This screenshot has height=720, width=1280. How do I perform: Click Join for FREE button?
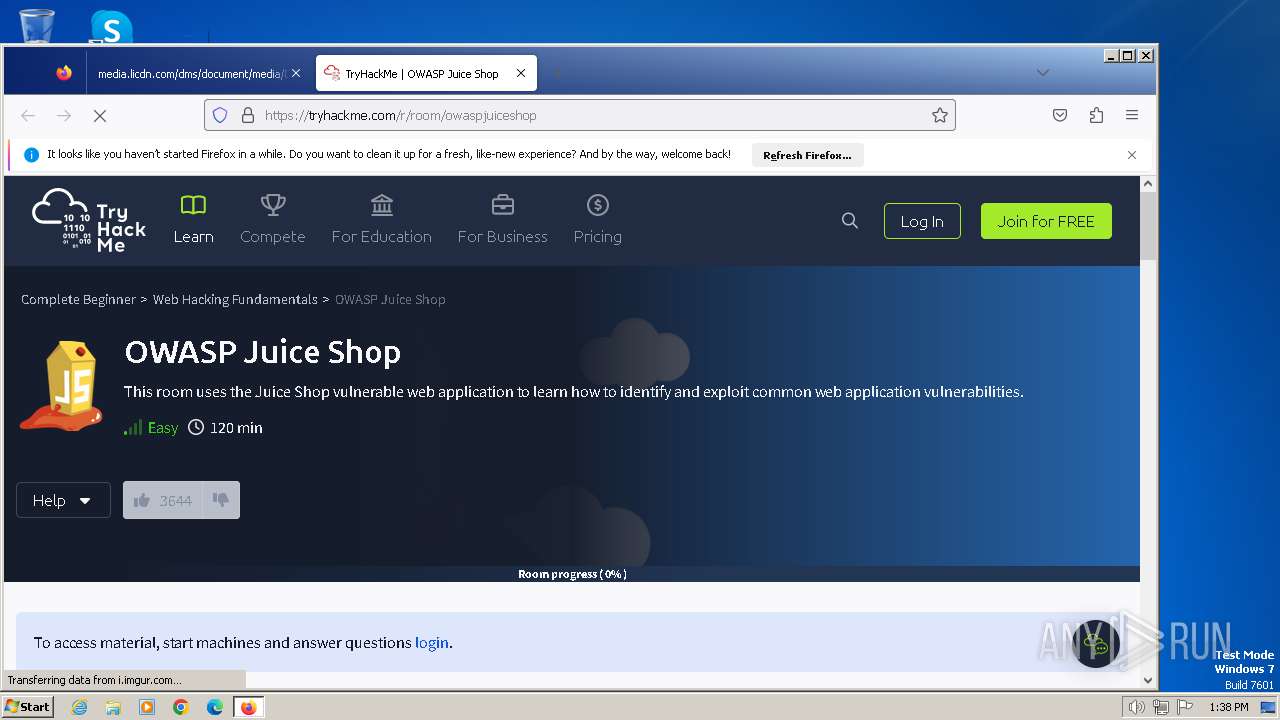(1046, 221)
